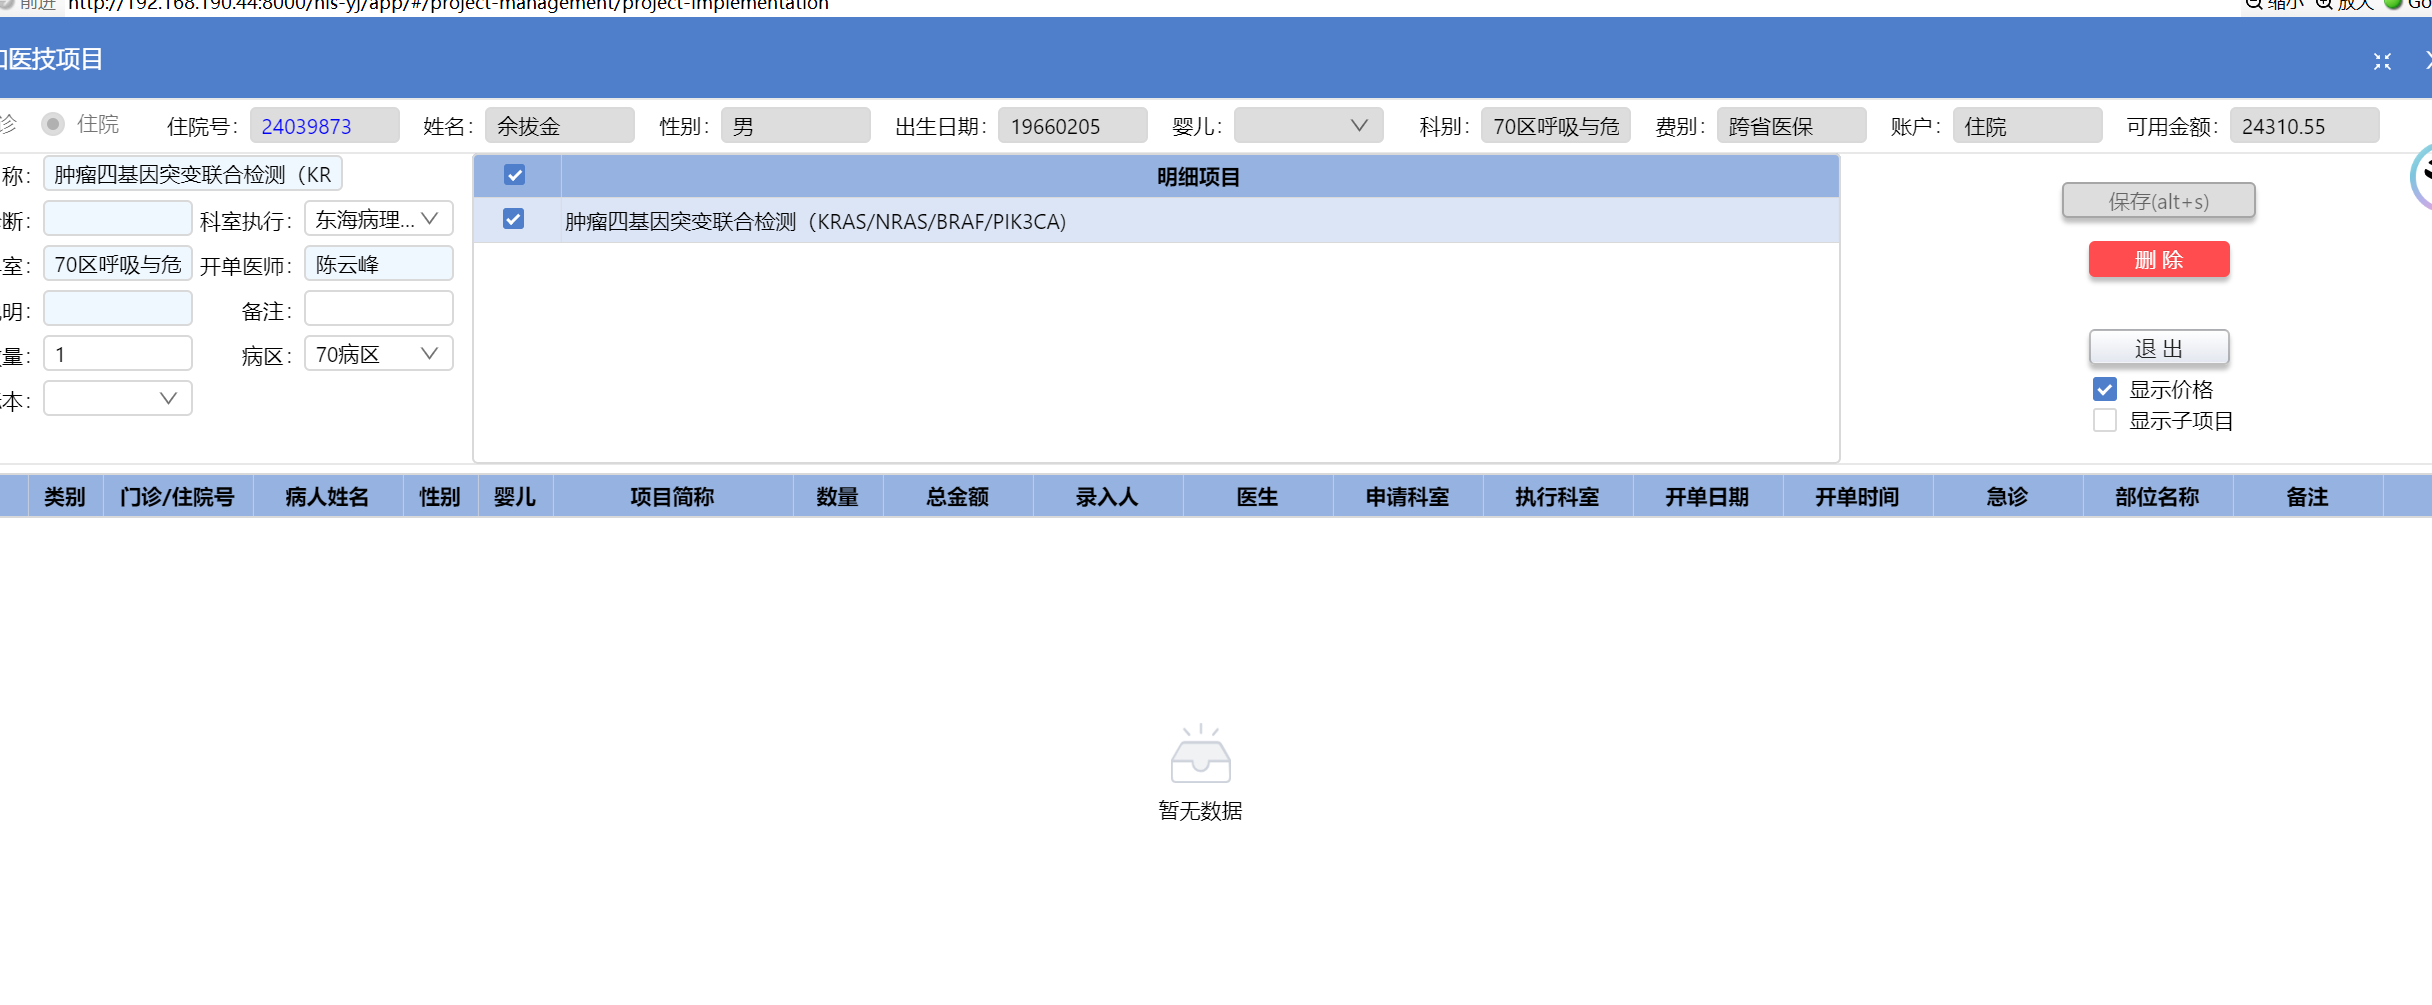The height and width of the screenshot is (1005, 2432).
Task: Click the 科别 field in patient info bar
Action: click(x=1556, y=126)
